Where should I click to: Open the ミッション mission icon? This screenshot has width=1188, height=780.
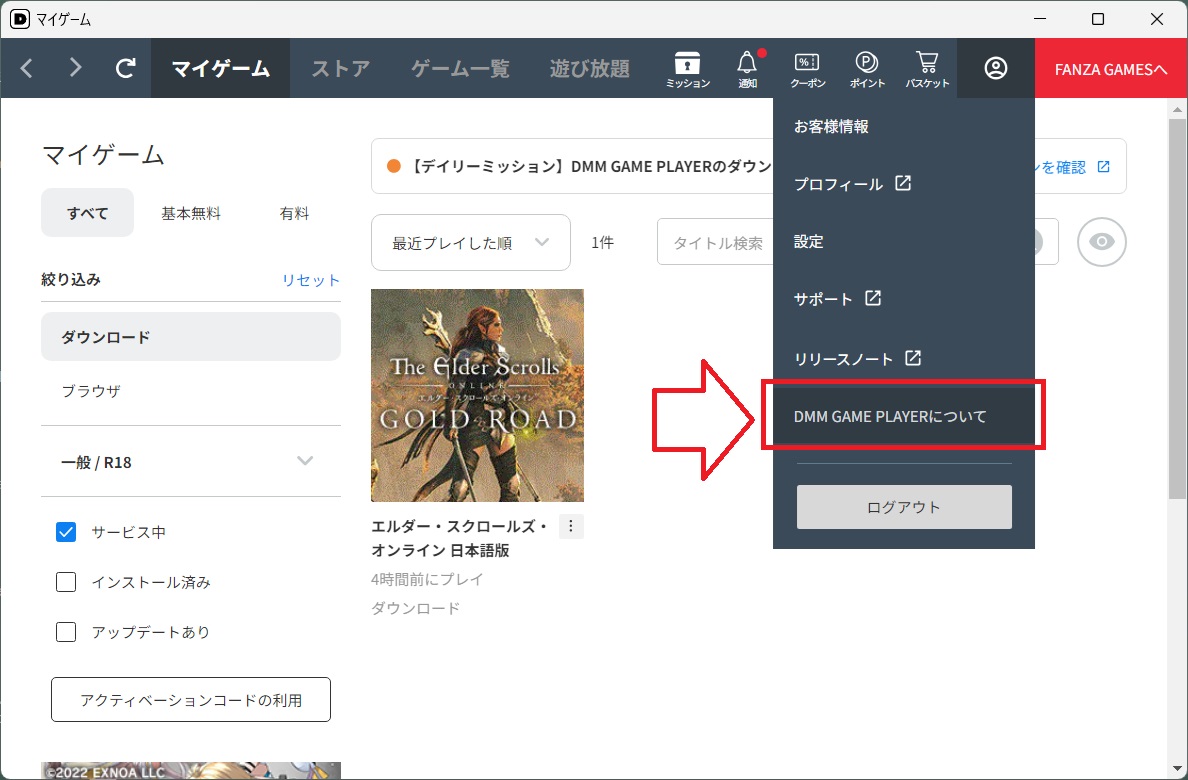tap(687, 70)
